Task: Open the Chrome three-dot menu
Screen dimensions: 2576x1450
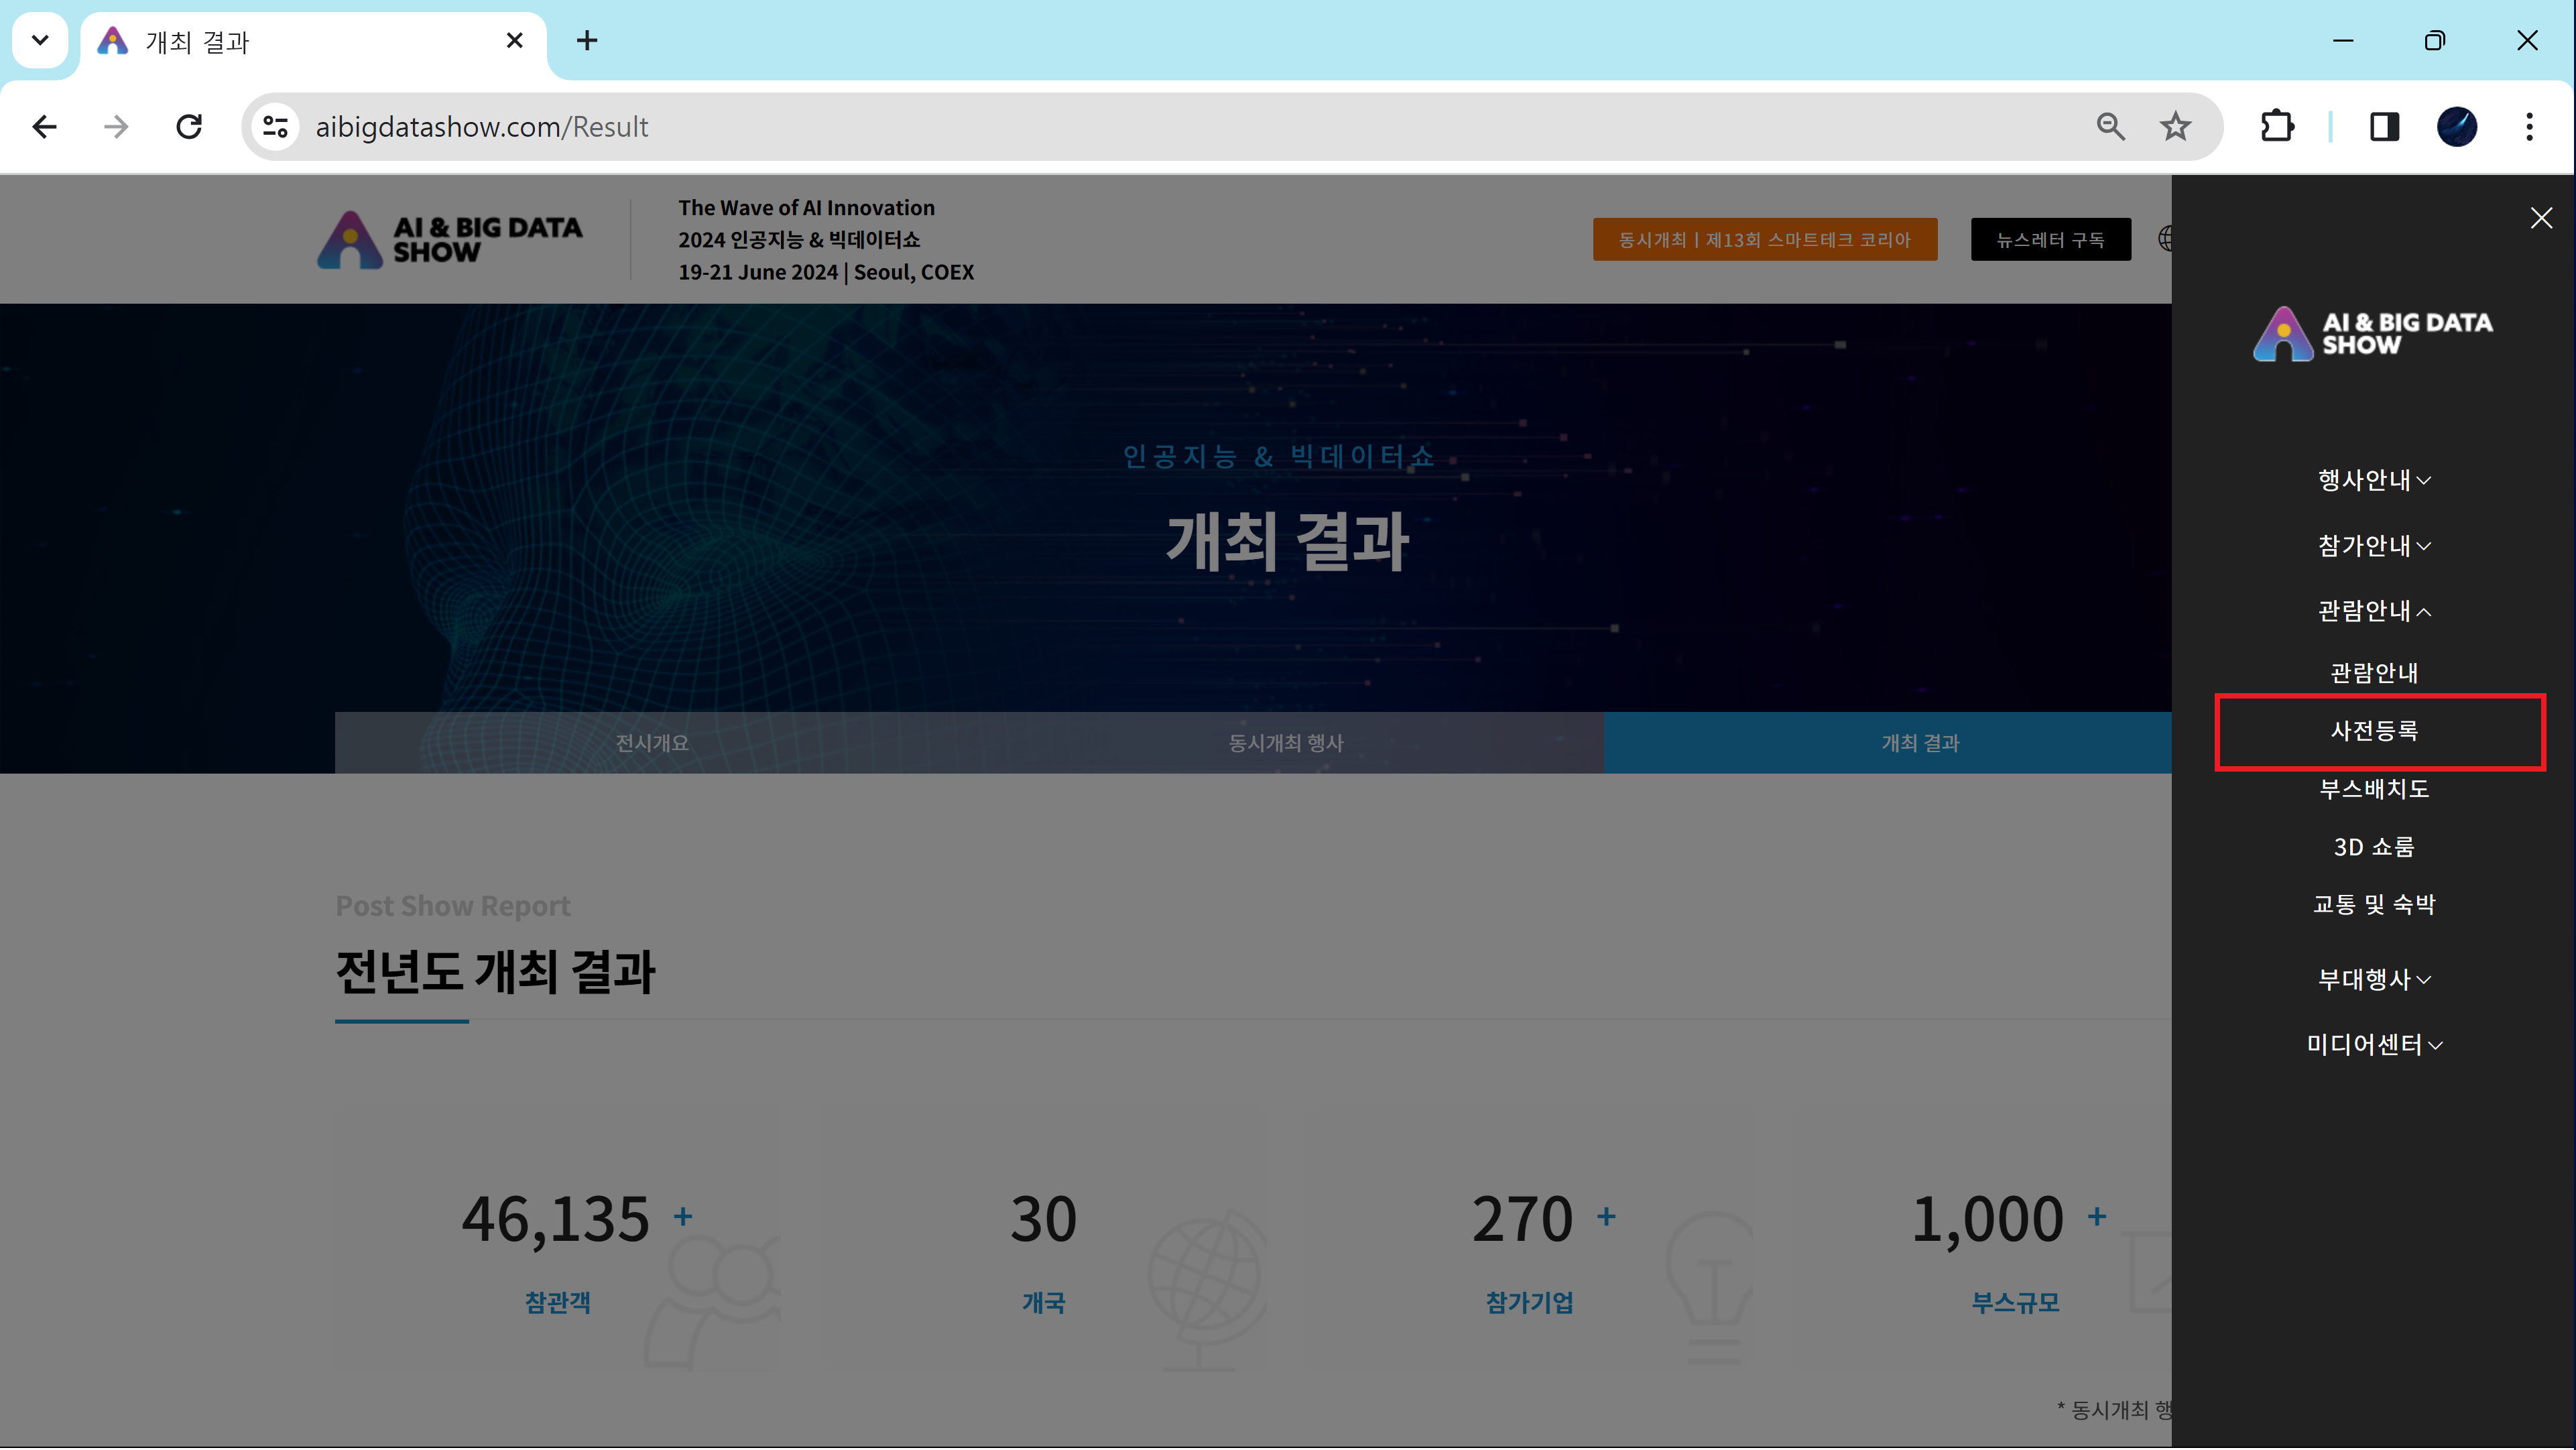Action: coord(2529,127)
